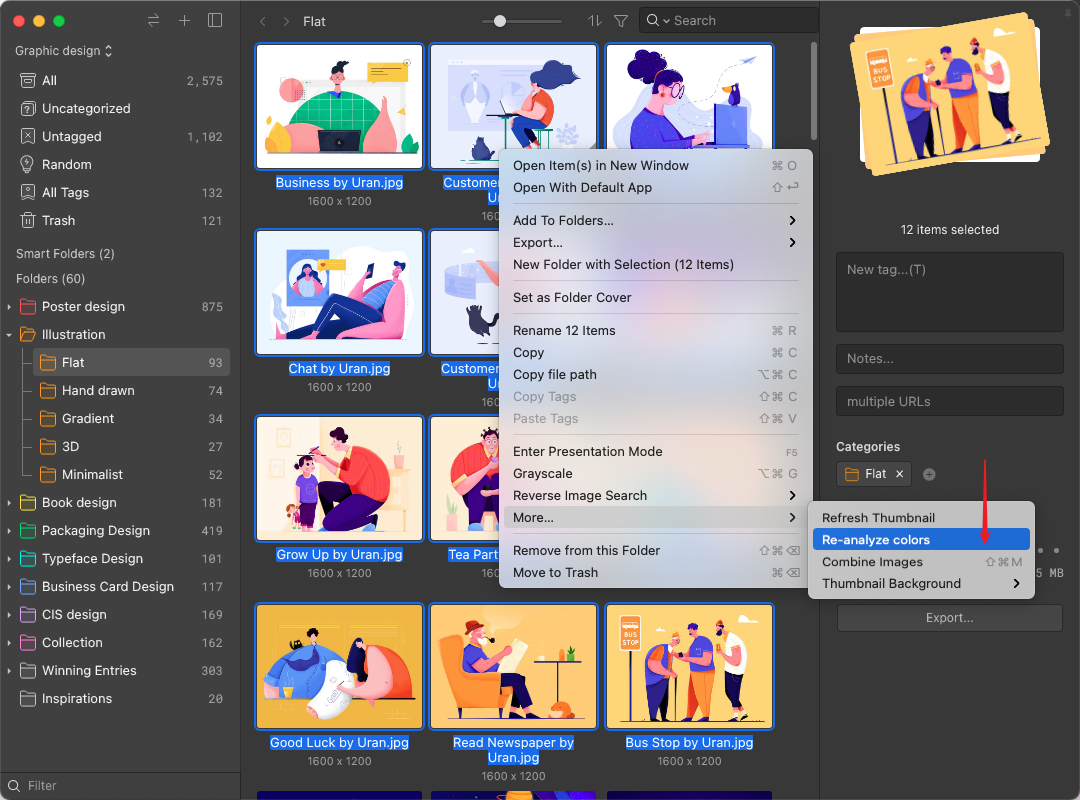Expand the CIS design folder
Viewport: 1080px width, 800px height.
click(9, 615)
